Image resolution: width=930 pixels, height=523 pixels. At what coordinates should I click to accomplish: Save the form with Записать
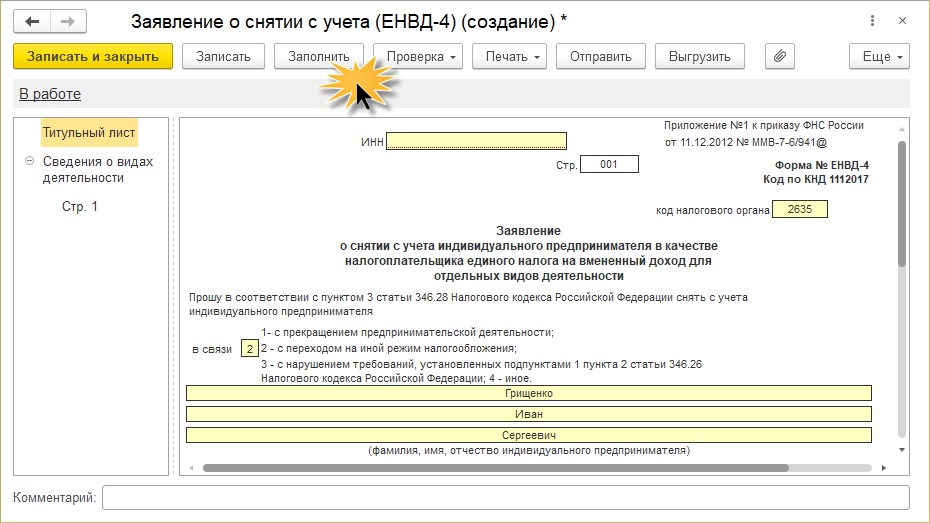(x=223, y=56)
